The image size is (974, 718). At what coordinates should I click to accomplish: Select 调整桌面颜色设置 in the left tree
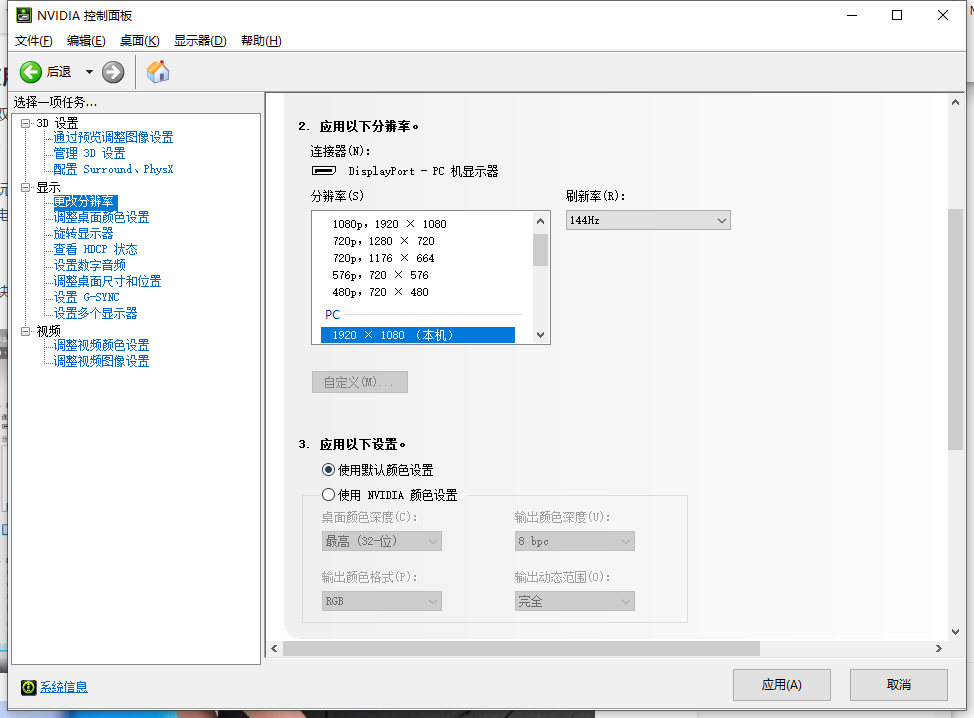tap(102, 216)
